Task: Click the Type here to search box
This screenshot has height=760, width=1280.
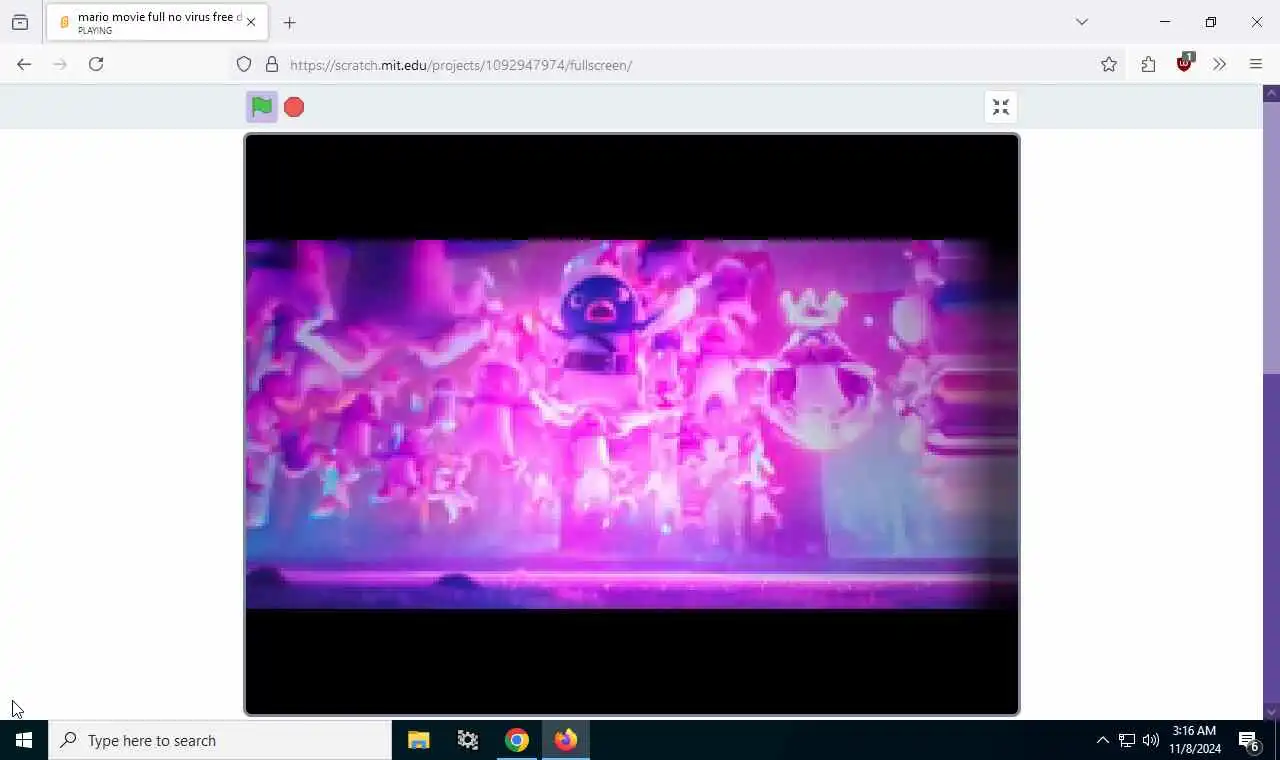Action: [220, 740]
